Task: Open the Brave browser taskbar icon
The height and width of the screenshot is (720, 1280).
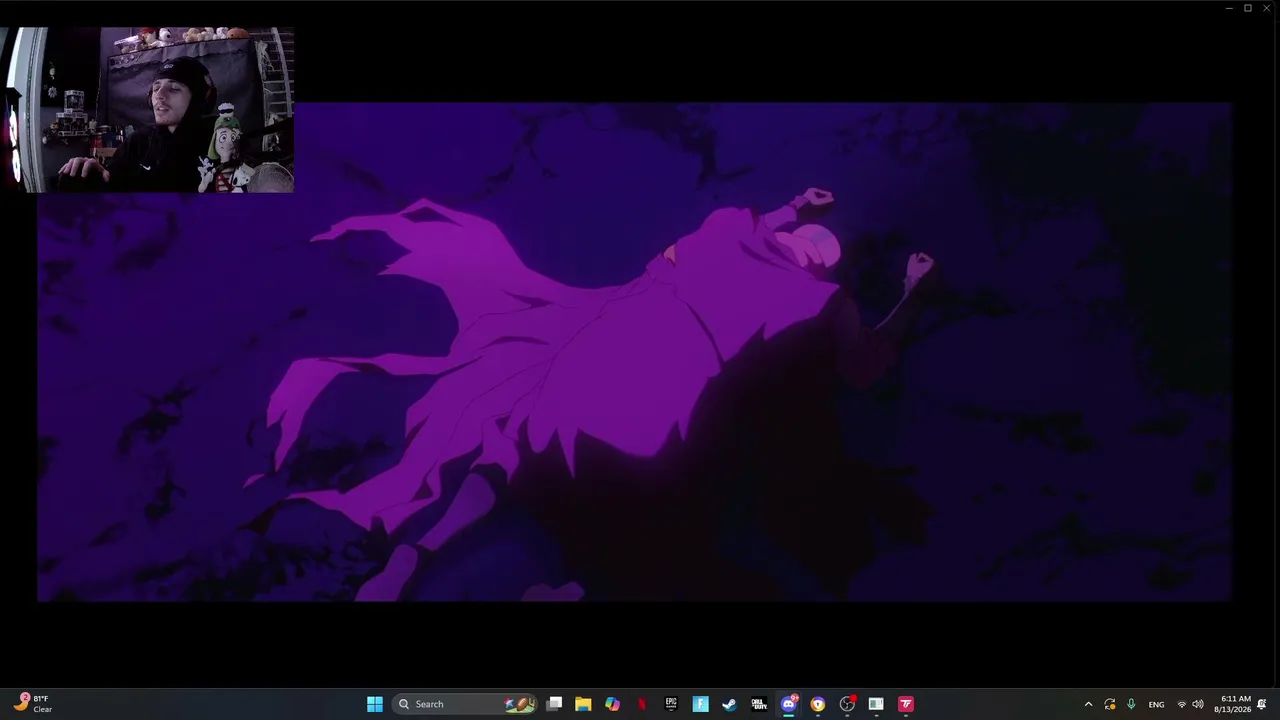Action: (x=817, y=704)
